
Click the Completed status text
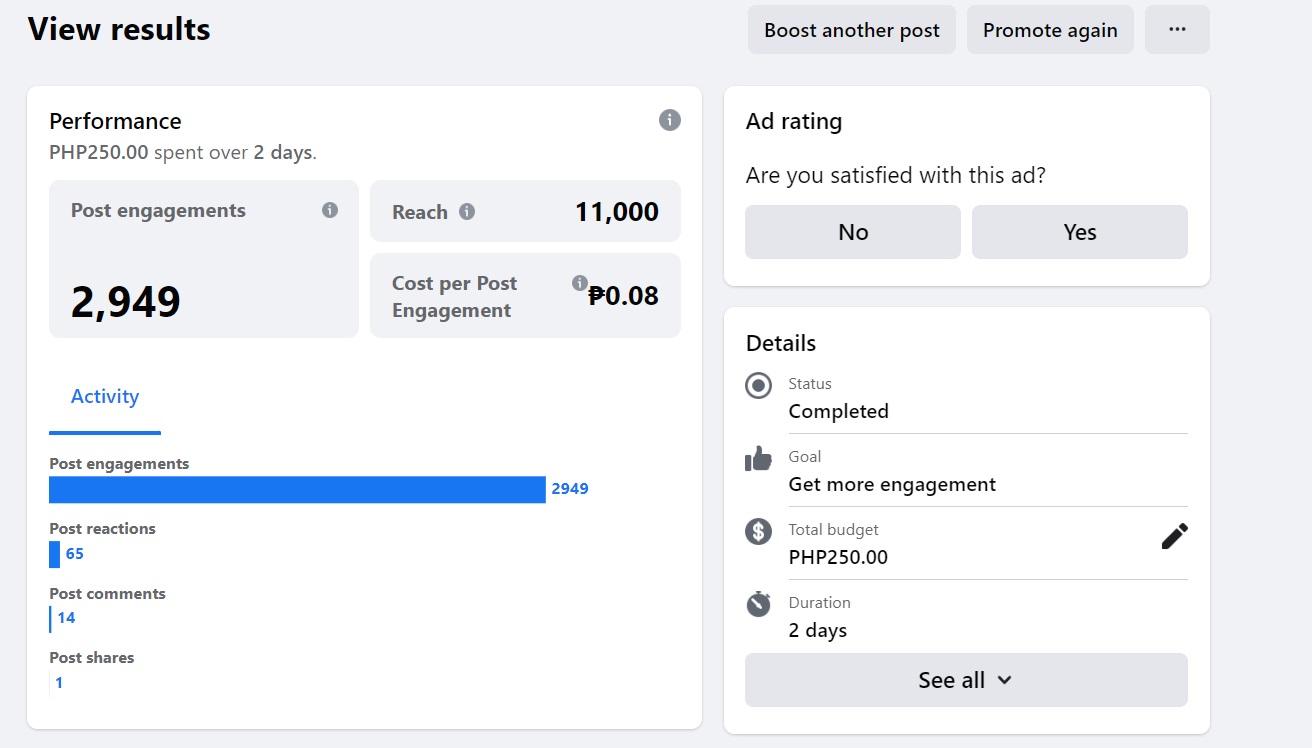(x=838, y=411)
